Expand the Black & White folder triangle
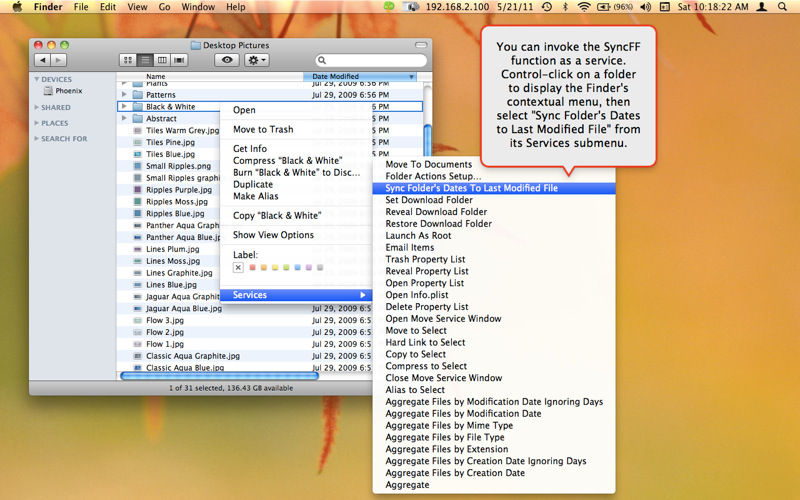 click(124, 106)
